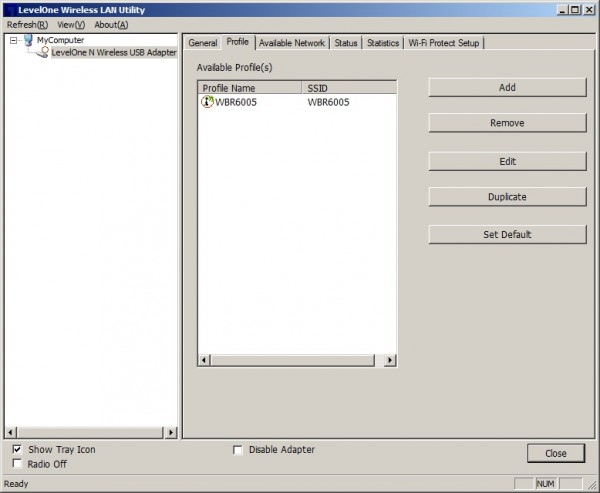Image resolution: width=600 pixels, height=493 pixels.
Task: Click the Close button at bottom right
Action: pyautogui.click(x=556, y=453)
